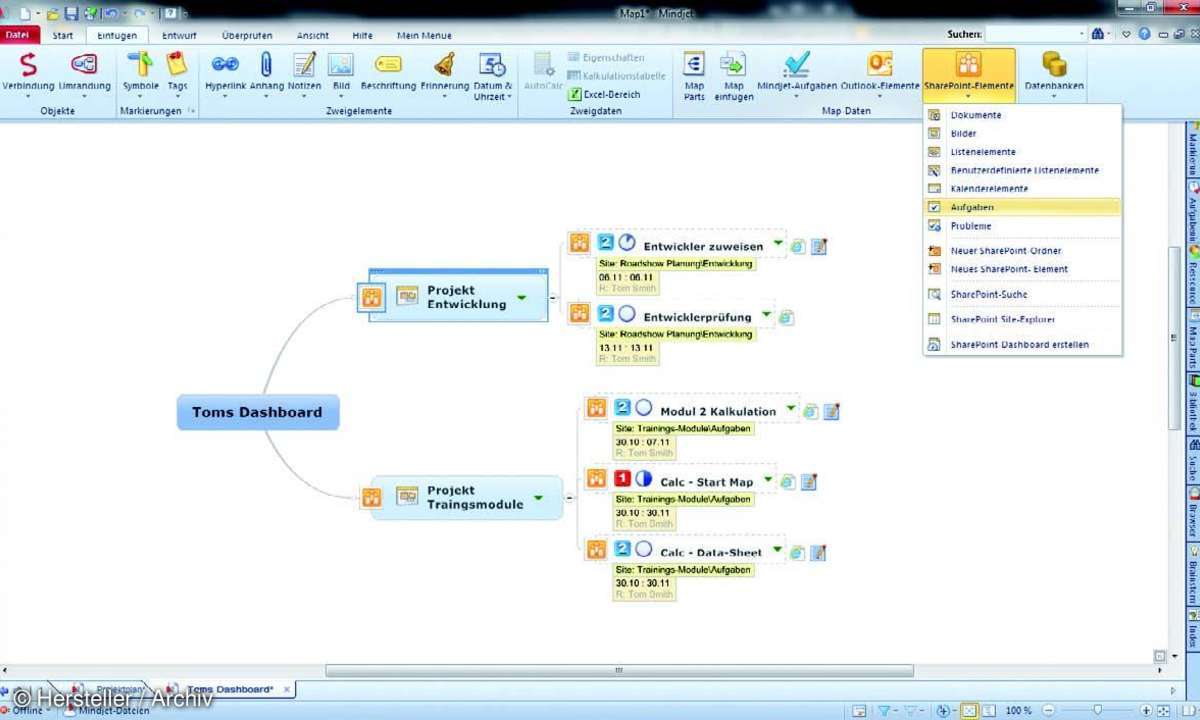Viewport: 1200px width, 720px height.
Task: Open SharePoint Site-Explorer from the menu
Action: point(1022,319)
